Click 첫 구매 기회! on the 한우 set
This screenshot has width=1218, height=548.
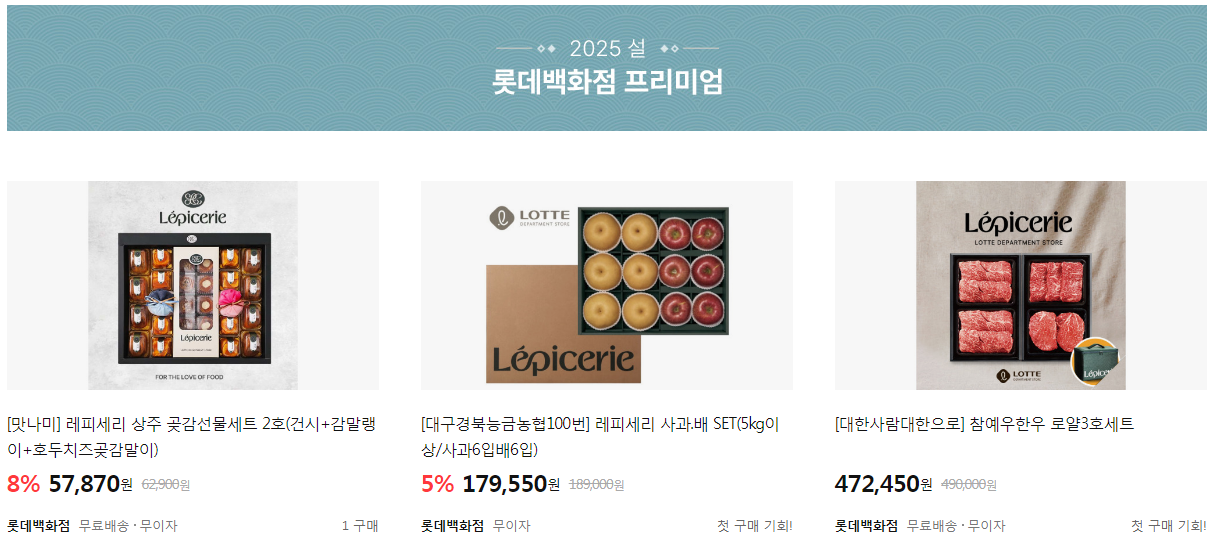pos(1169,525)
